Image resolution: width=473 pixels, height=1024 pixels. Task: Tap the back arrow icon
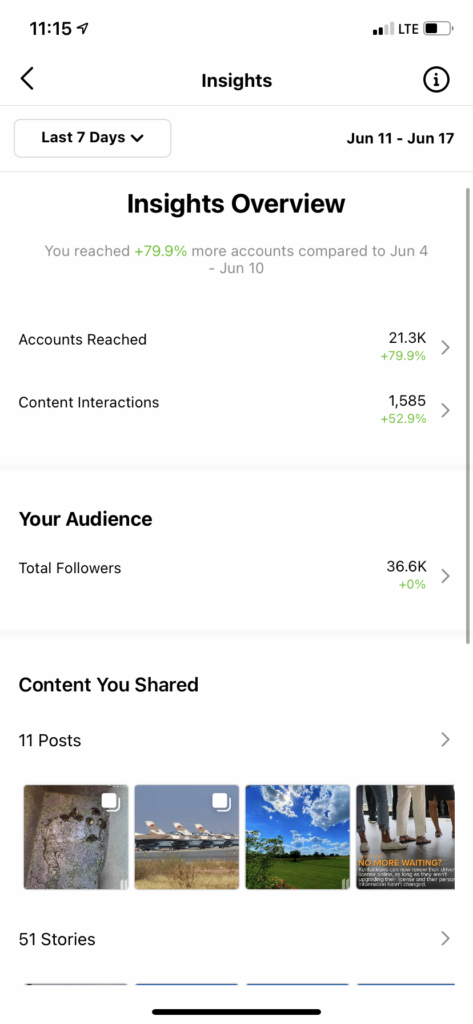27,79
